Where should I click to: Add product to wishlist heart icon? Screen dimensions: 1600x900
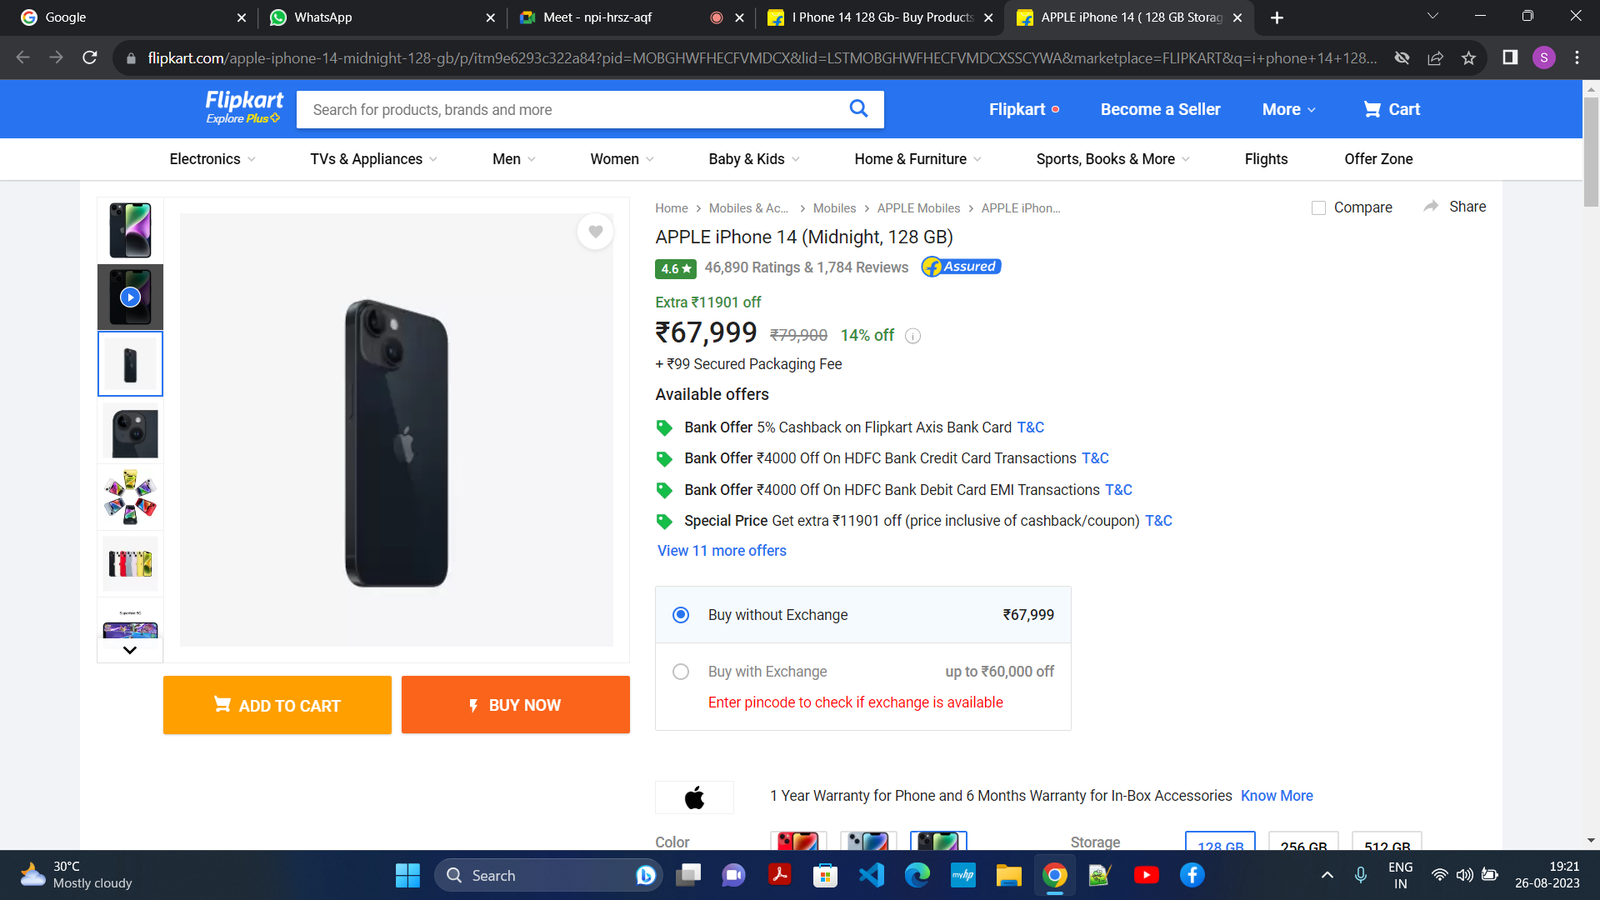pyautogui.click(x=595, y=232)
